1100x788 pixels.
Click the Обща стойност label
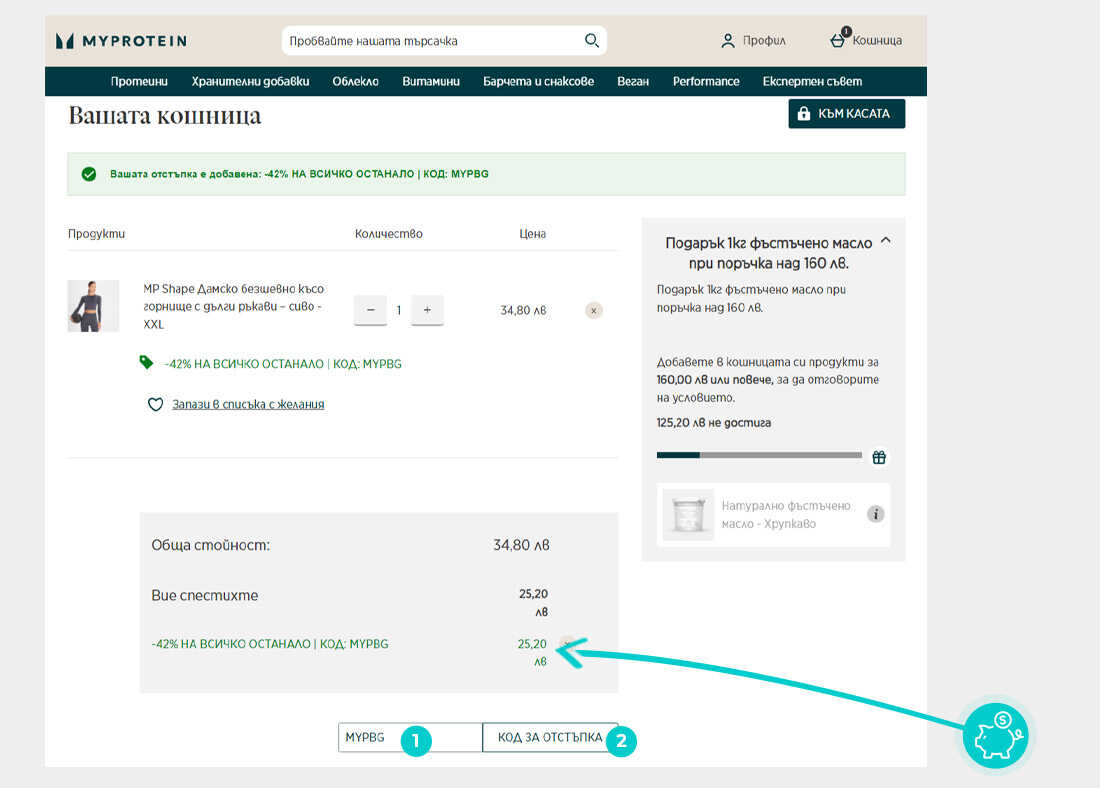point(210,545)
